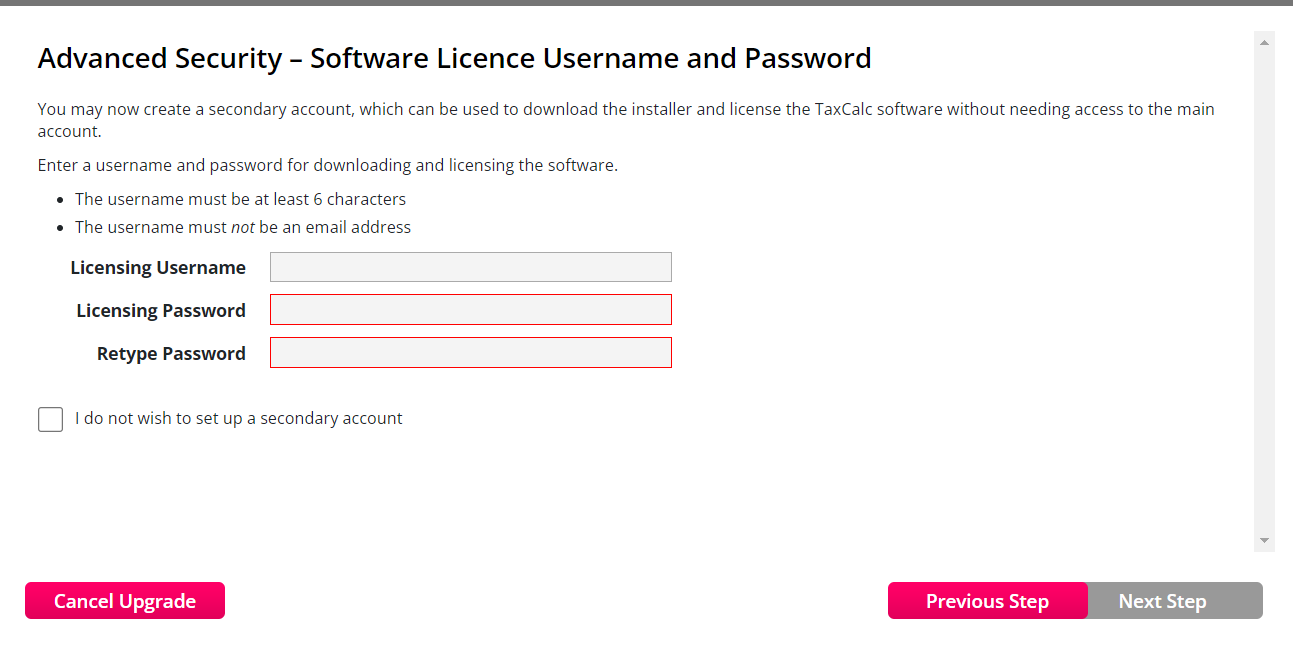Focus the Licensing Password input box
Viewport: 1293px width, 645px height.
click(x=470, y=310)
